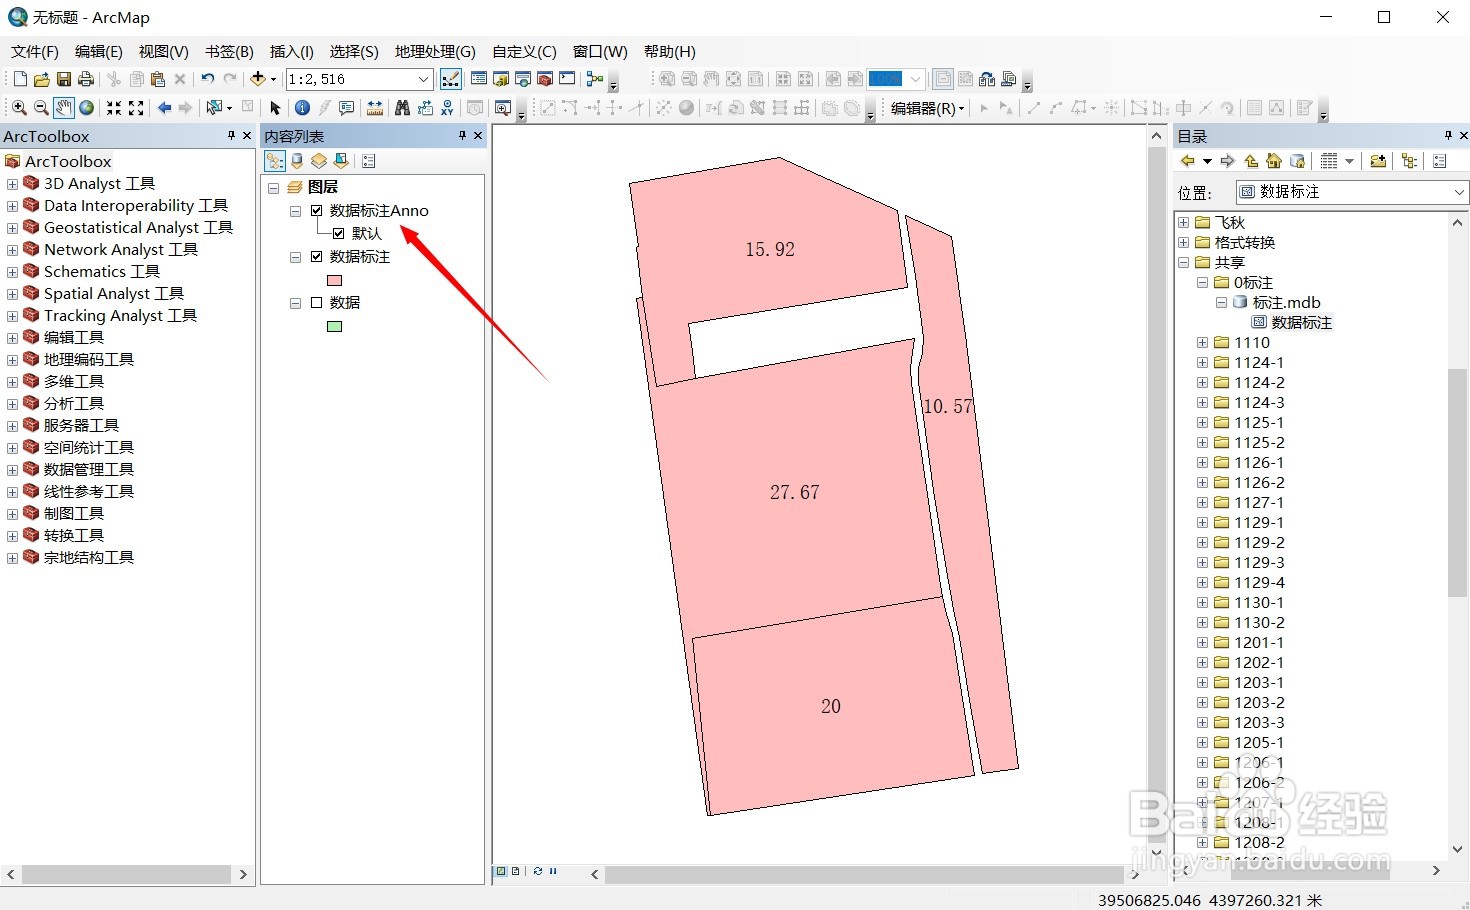Select the 标注.mdb geodatabase in Catalog
Image resolution: width=1470 pixels, height=910 pixels.
[1286, 302]
